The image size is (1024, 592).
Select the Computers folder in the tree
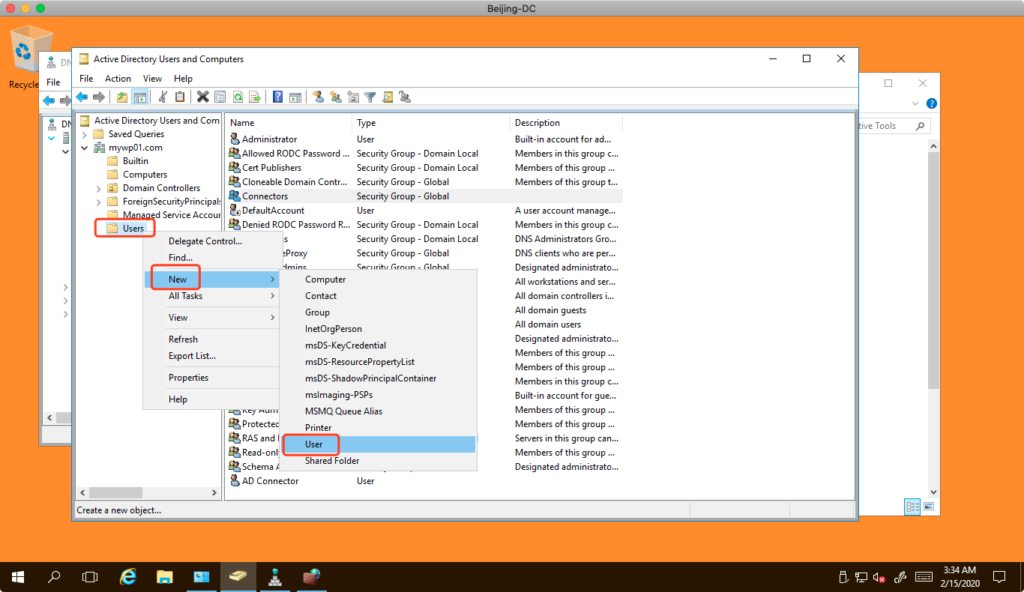pyautogui.click(x=144, y=175)
